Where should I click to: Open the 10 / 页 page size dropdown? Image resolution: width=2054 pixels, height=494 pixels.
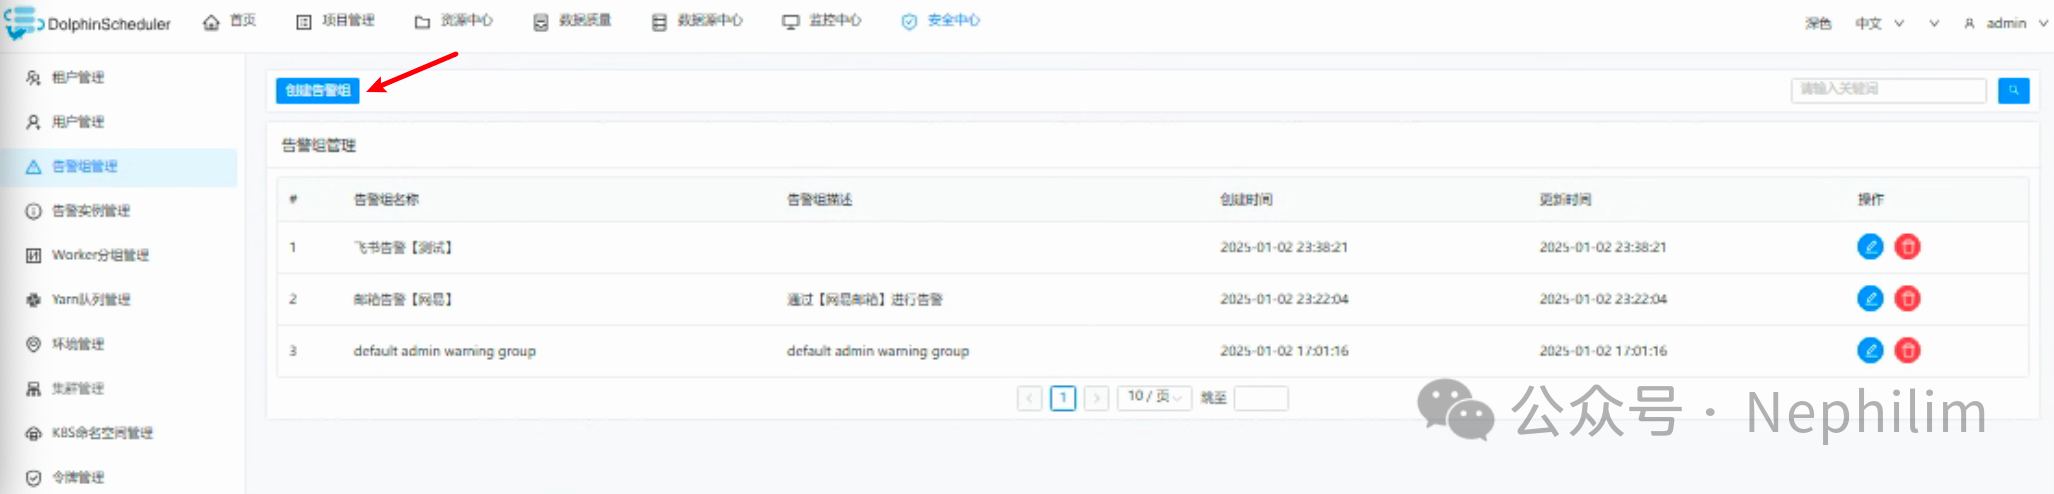coord(1155,397)
